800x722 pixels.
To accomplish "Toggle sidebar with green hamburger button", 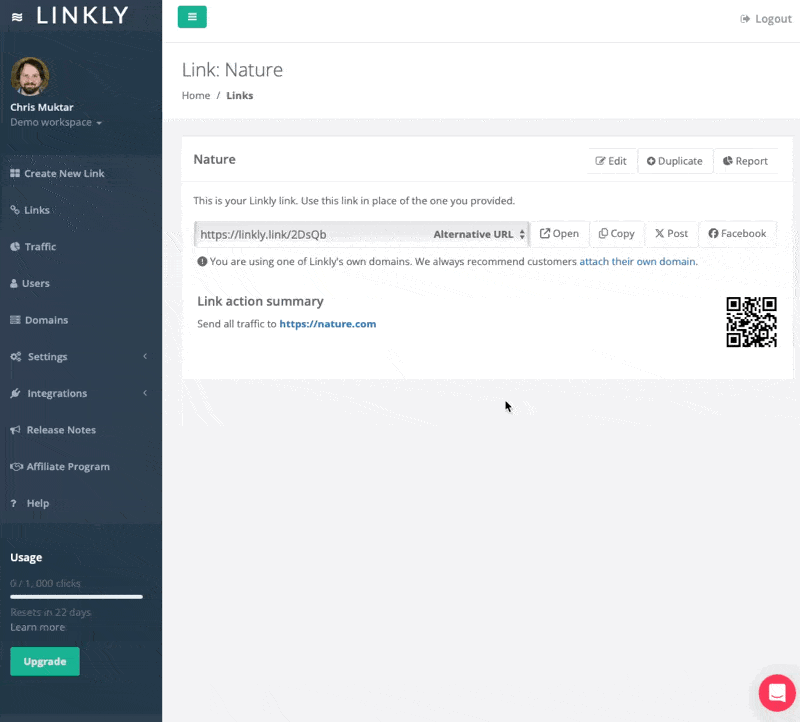I will (192, 17).
